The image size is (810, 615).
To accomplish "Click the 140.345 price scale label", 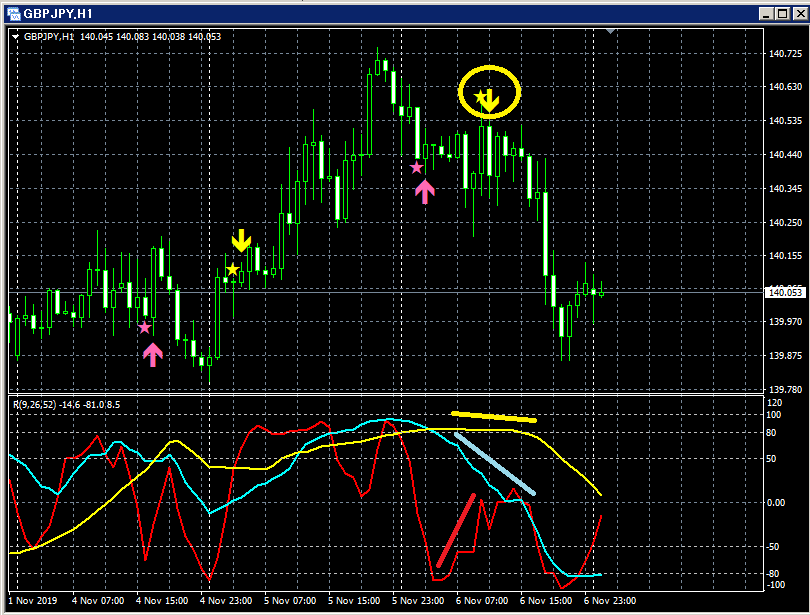I will point(785,188).
